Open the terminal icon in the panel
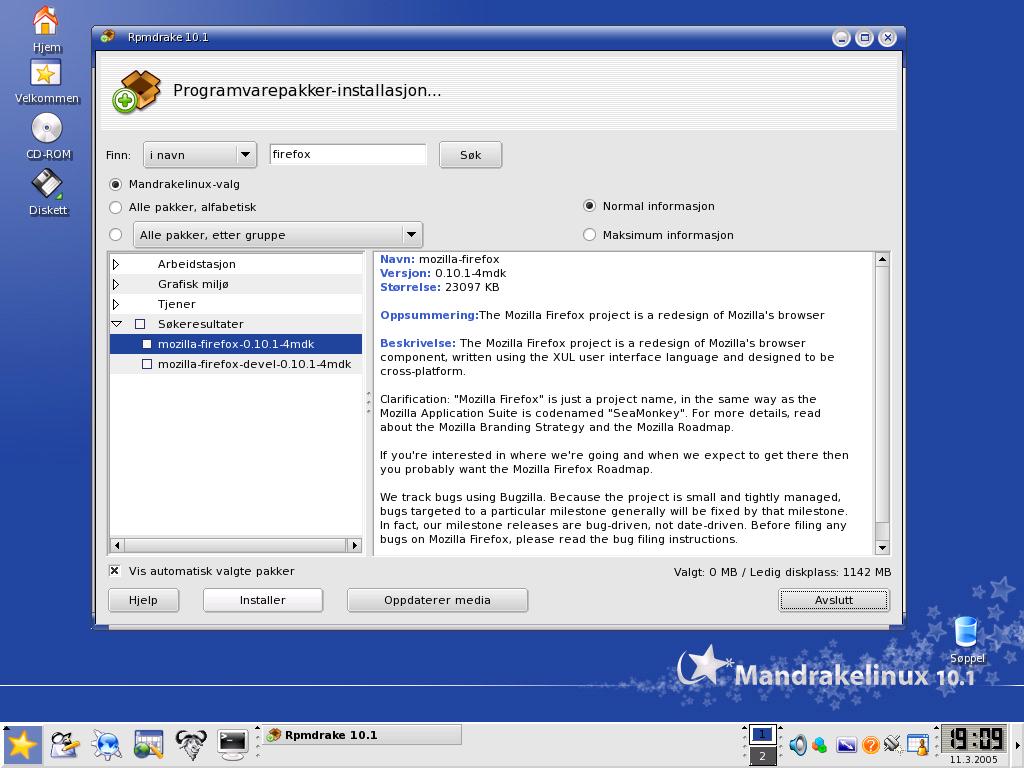Viewport: 1024px width, 768px height. pyautogui.click(x=232, y=744)
